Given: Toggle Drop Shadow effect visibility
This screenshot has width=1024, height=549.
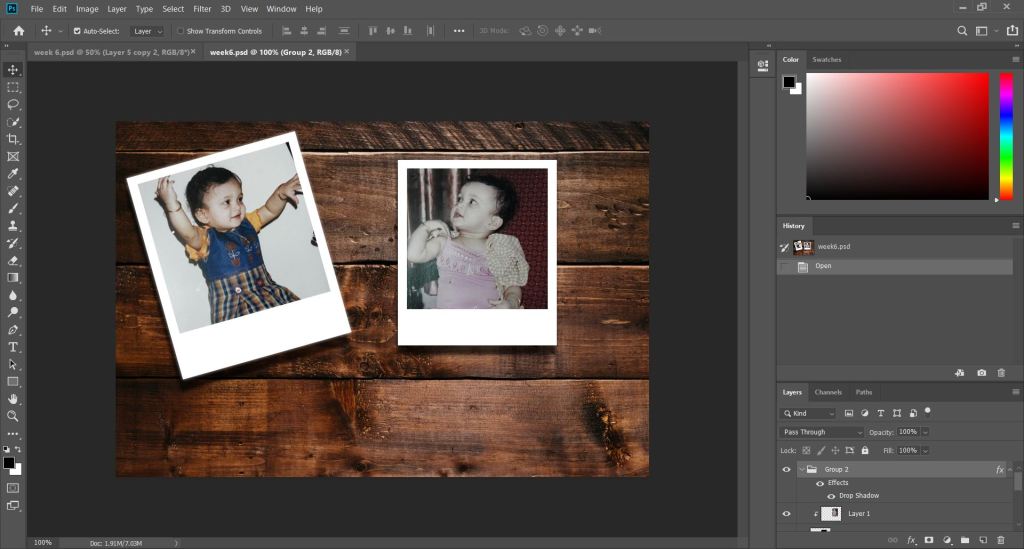Looking at the screenshot, I should pos(831,496).
